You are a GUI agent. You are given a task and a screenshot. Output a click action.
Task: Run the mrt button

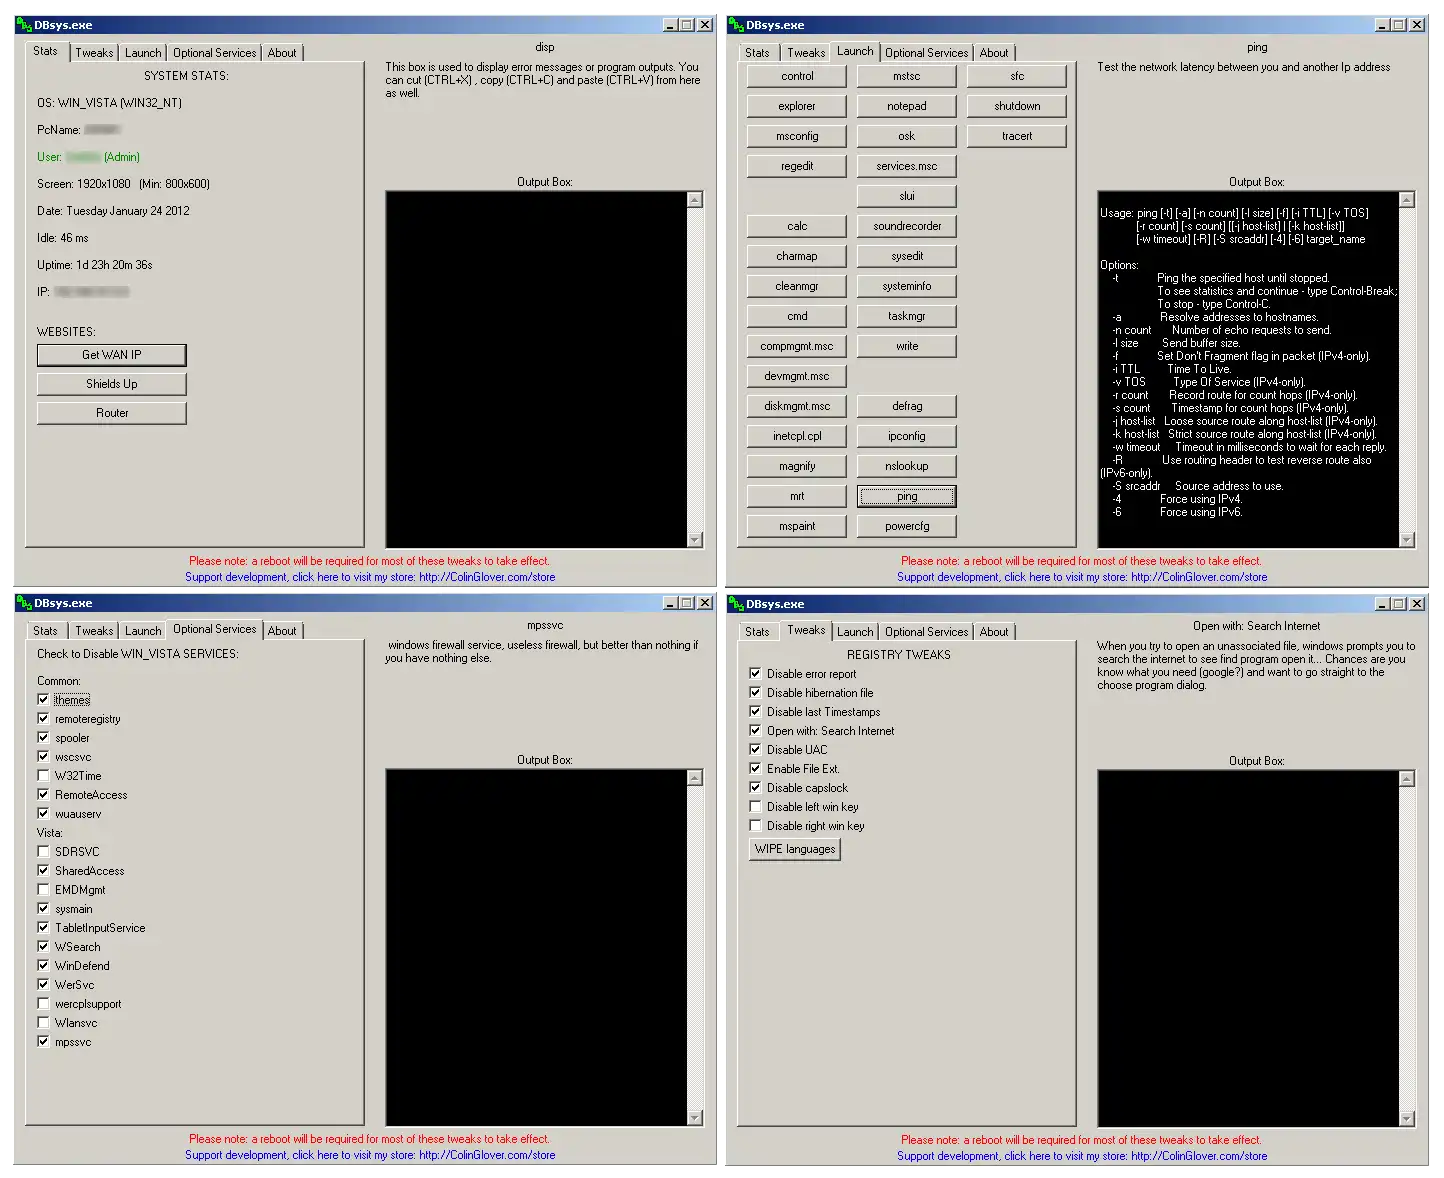coord(797,496)
